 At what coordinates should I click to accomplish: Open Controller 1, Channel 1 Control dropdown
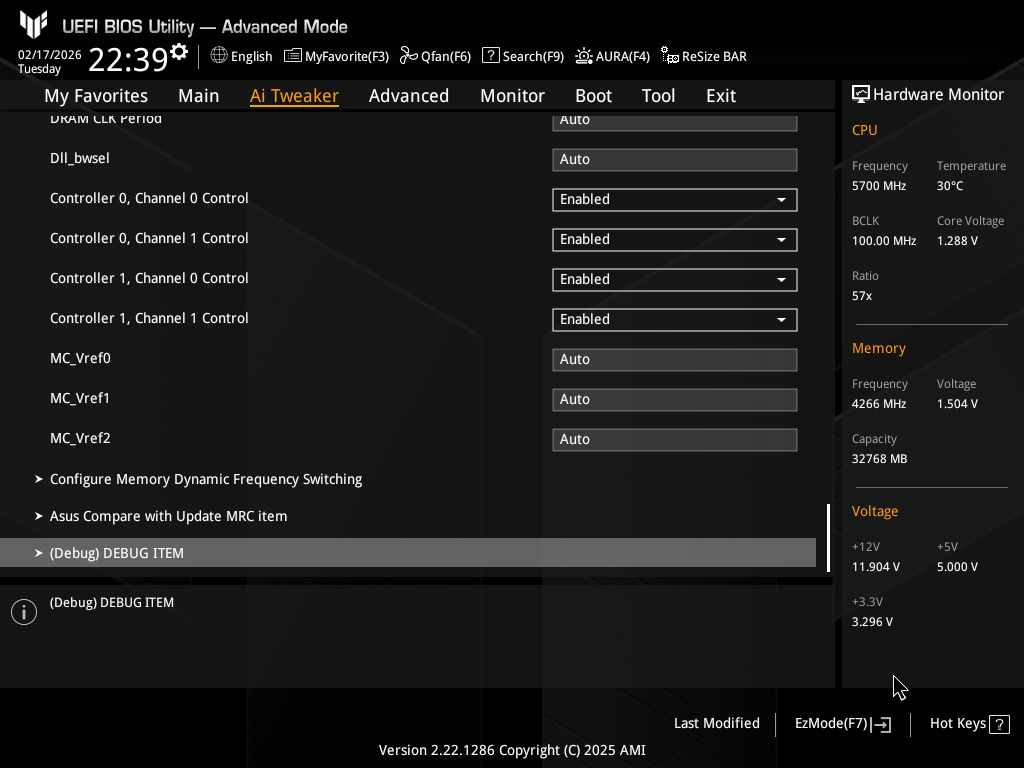click(675, 319)
